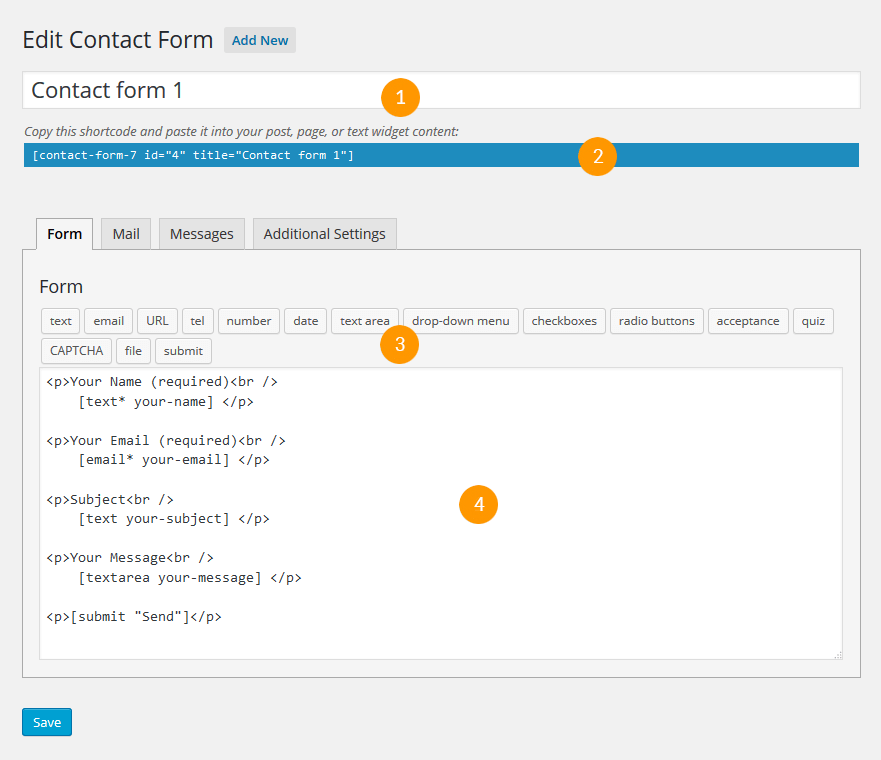Insert a radio buttons form-tag
The image size is (881, 760).
(x=656, y=321)
